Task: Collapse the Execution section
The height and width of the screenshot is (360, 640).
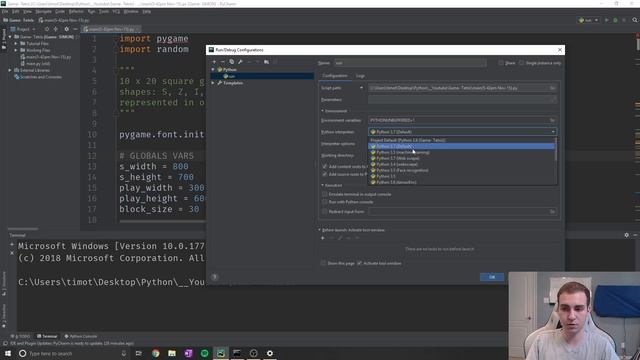Action: tap(322, 185)
